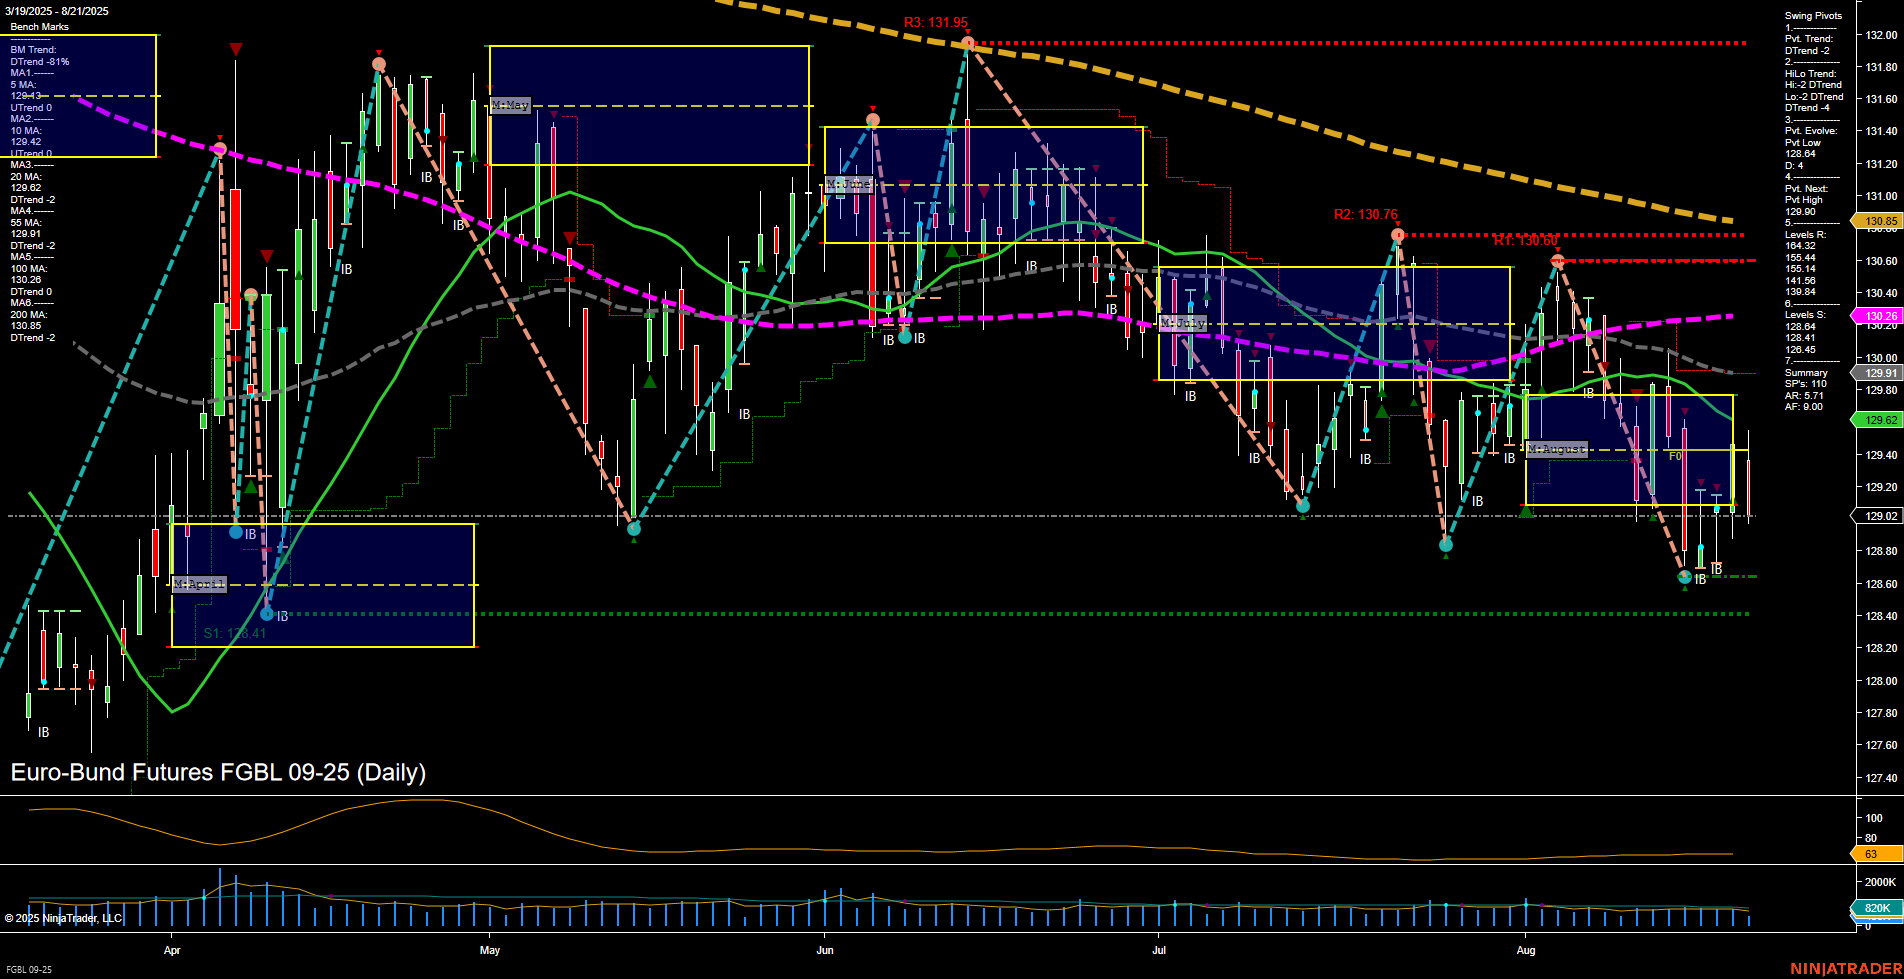
Task: Click the M-August benchmark label
Action: coord(1556,449)
